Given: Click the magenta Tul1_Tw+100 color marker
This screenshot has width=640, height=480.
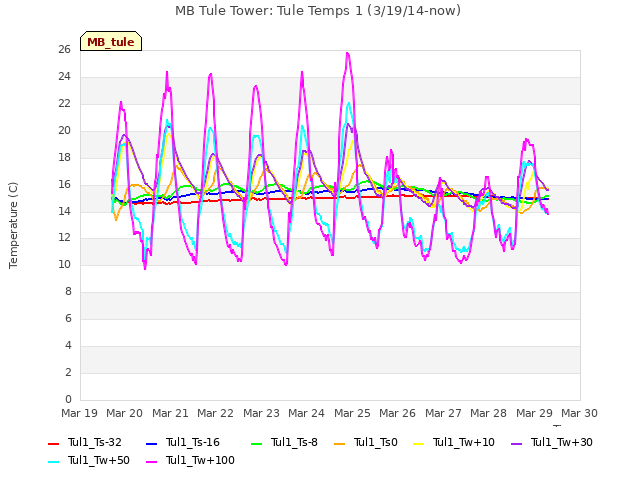Looking at the screenshot, I should coord(151,462).
